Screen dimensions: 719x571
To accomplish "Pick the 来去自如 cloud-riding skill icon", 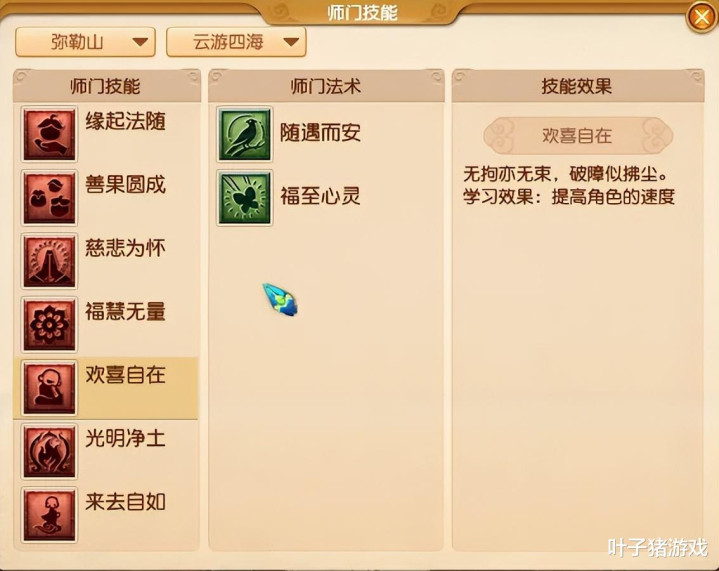I will [49, 515].
